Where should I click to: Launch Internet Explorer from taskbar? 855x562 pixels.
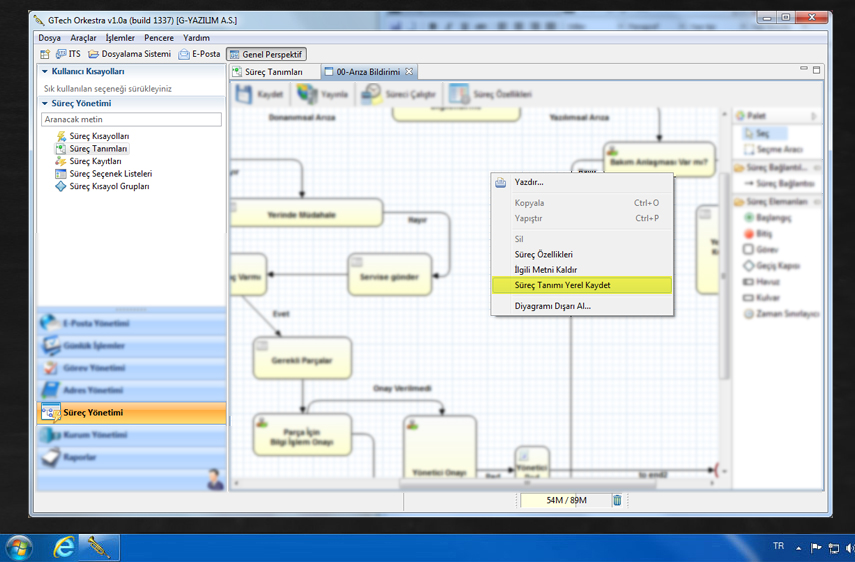[65, 547]
